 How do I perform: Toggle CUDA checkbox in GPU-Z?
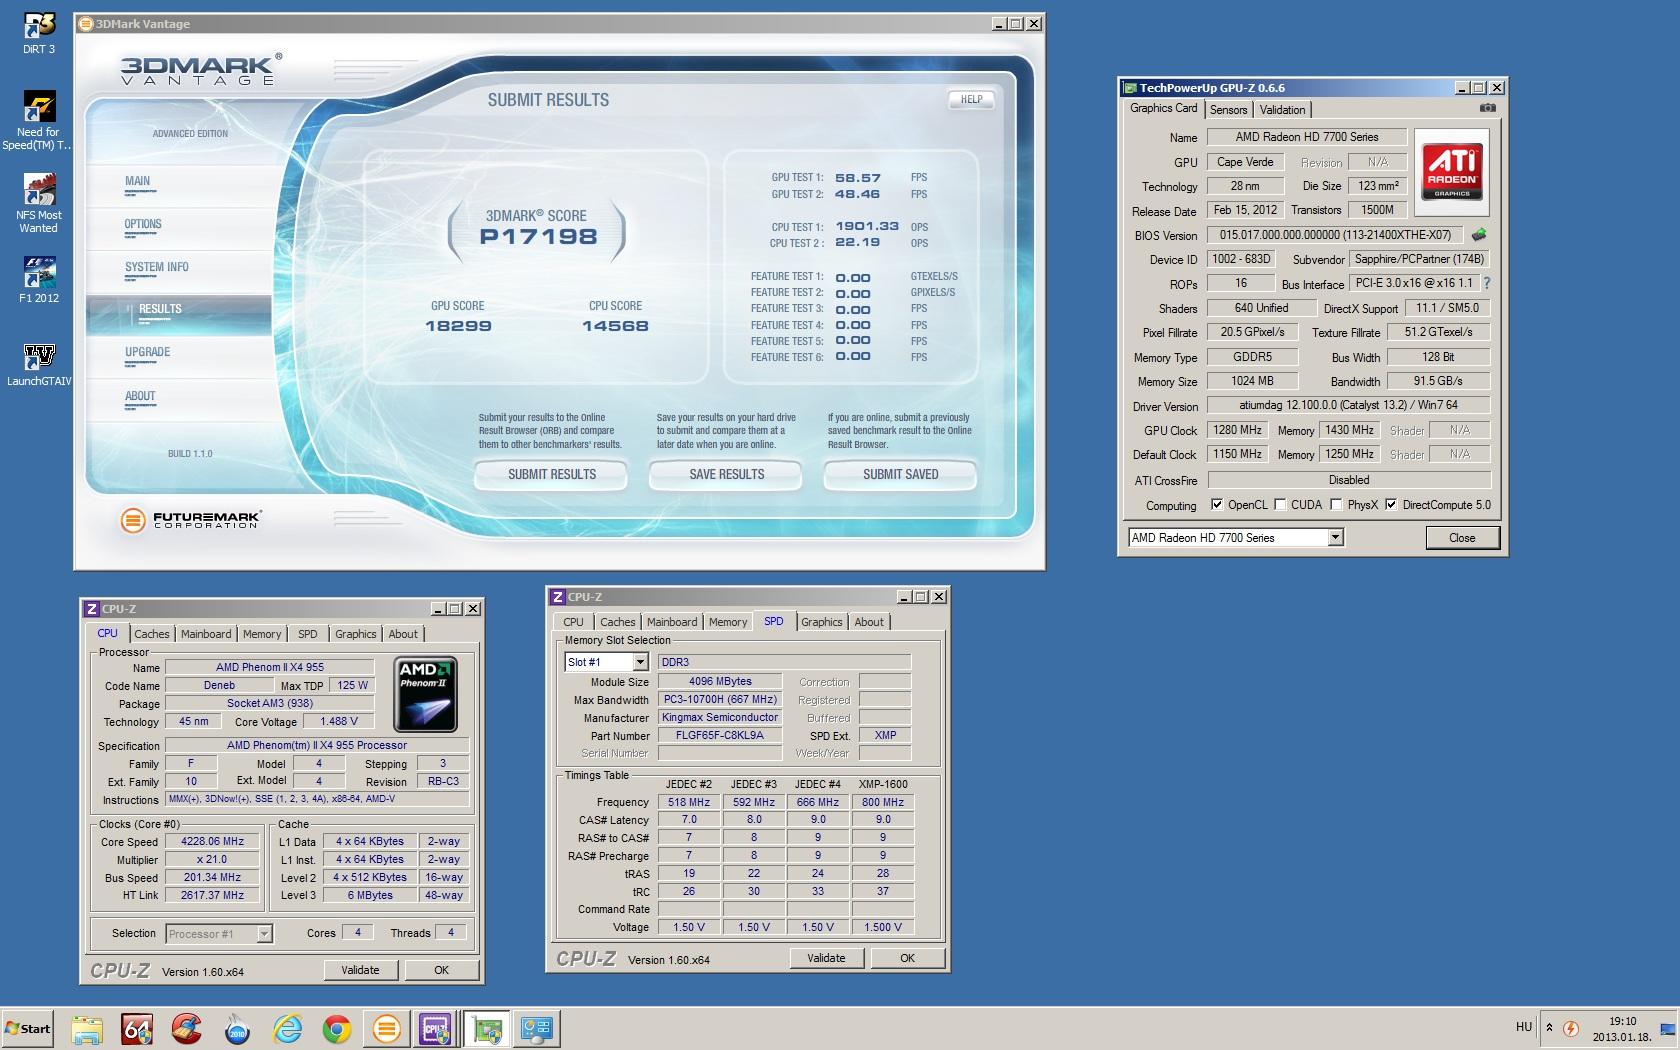(1280, 505)
